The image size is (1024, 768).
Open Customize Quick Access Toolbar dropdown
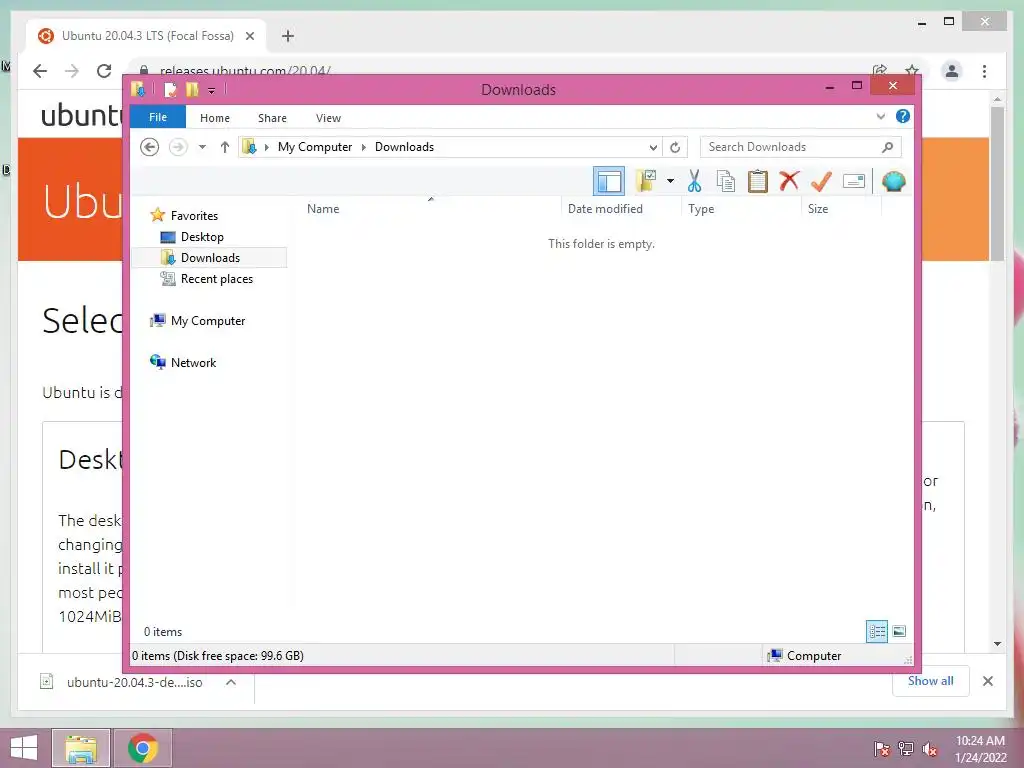[211, 90]
